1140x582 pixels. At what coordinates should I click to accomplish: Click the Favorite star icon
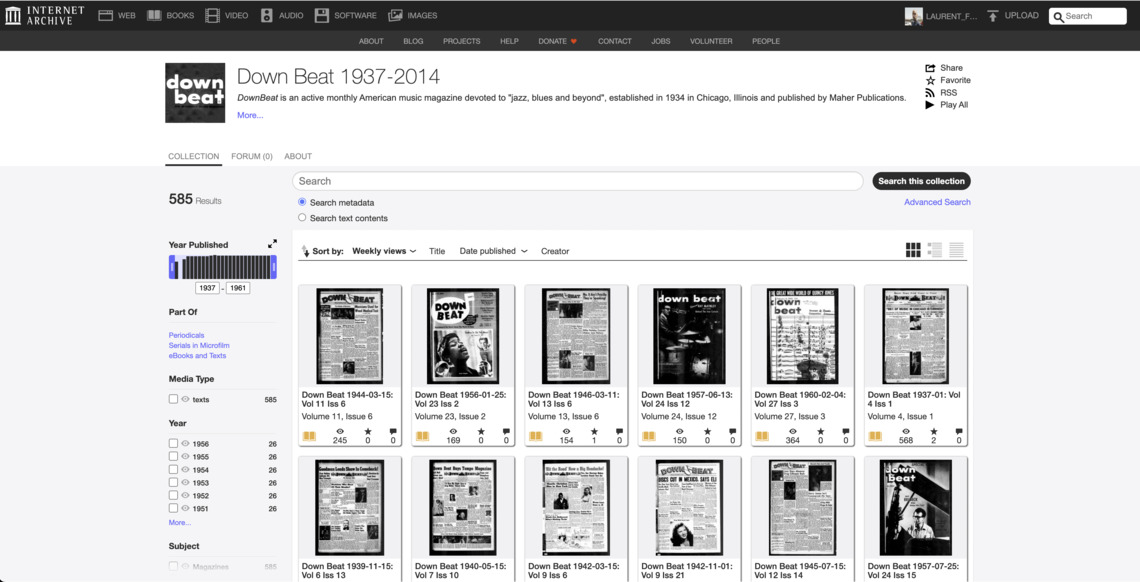pyautogui.click(x=930, y=80)
